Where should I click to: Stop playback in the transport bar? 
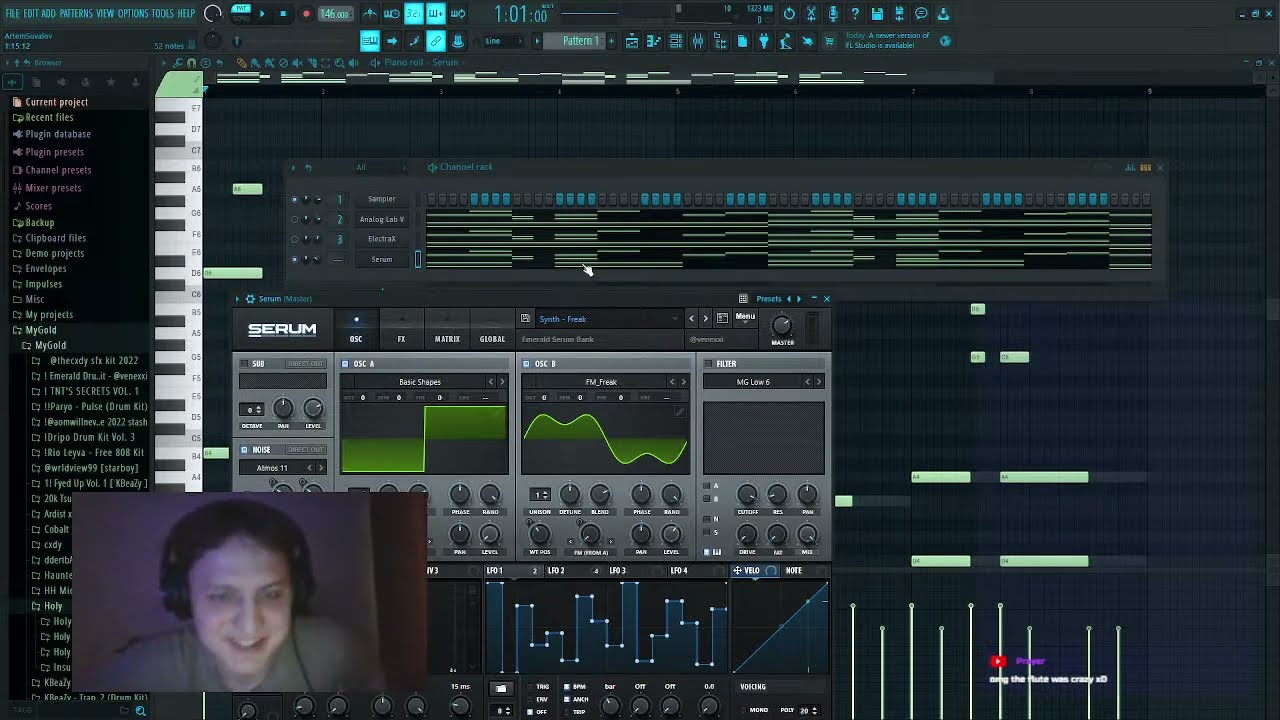[283, 14]
